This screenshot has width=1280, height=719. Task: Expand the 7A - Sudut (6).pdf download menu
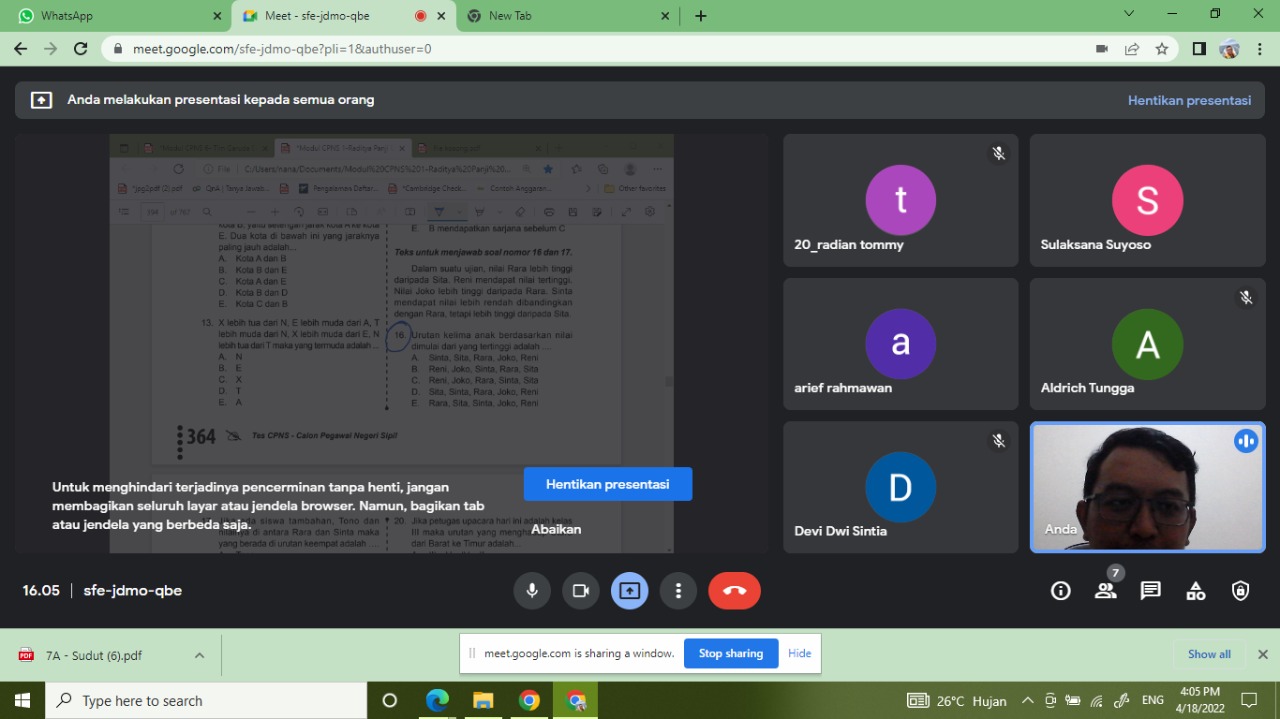click(199, 655)
